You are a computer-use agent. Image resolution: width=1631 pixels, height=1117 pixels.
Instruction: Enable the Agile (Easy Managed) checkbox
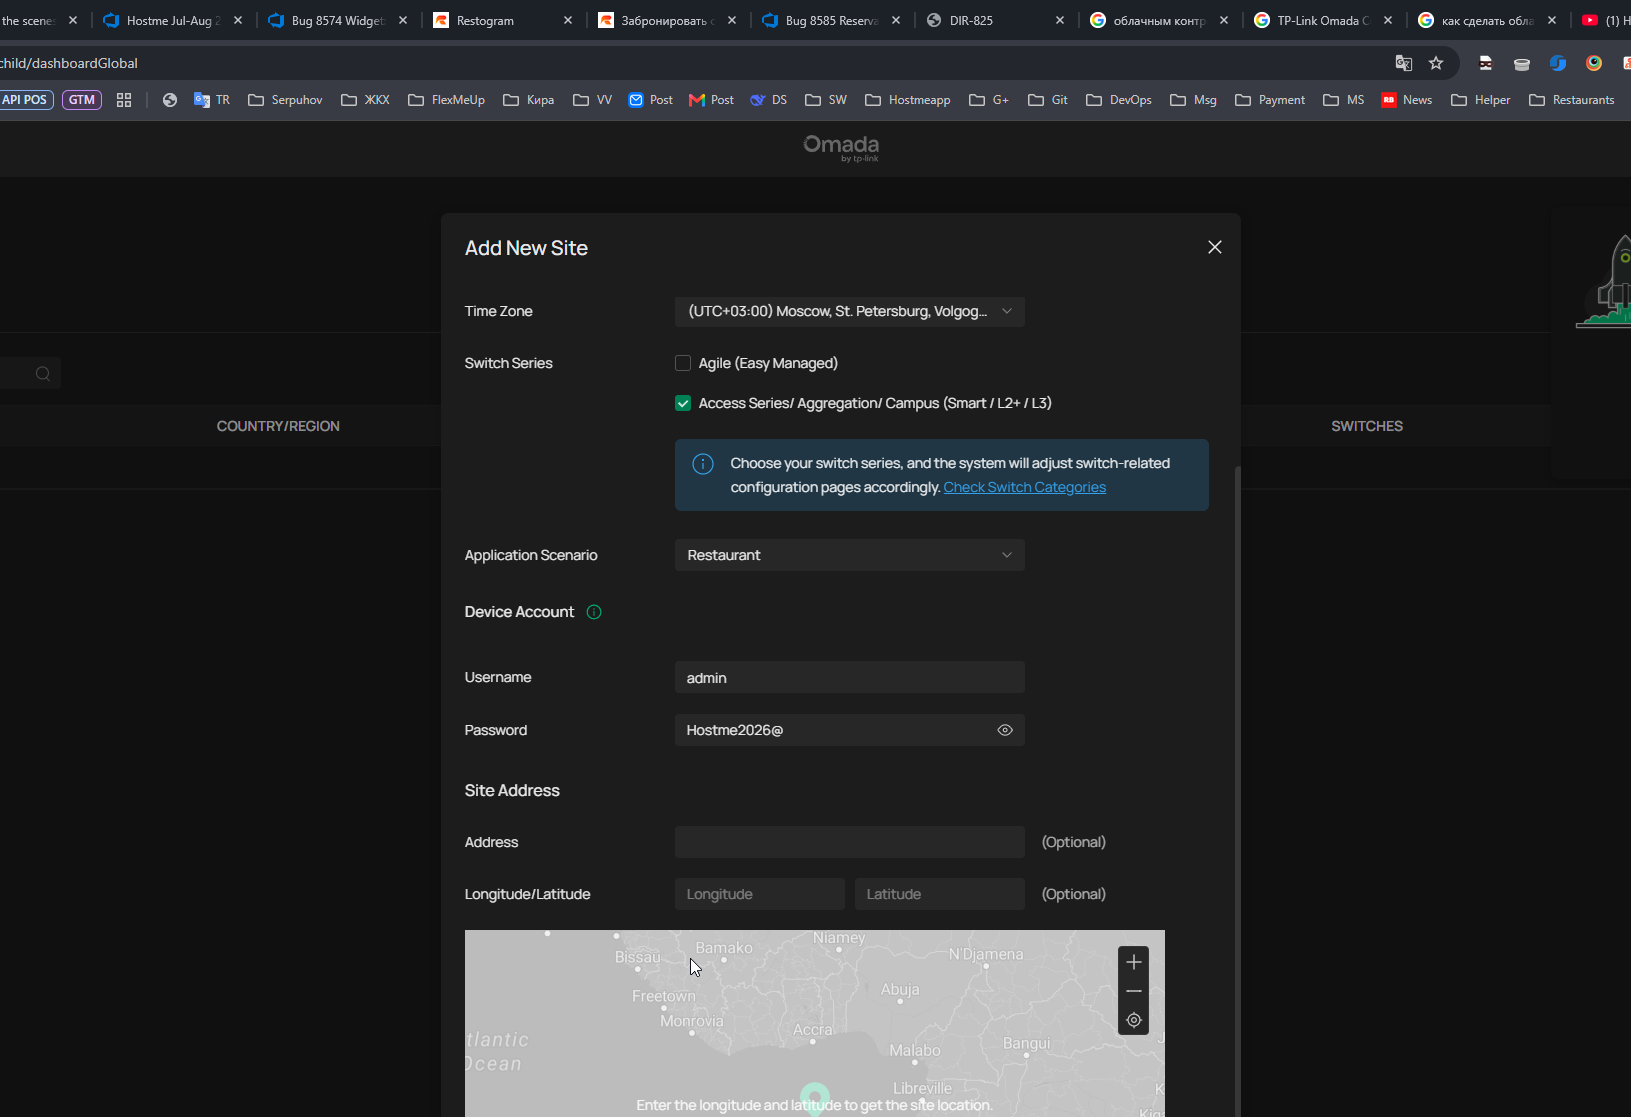(683, 363)
